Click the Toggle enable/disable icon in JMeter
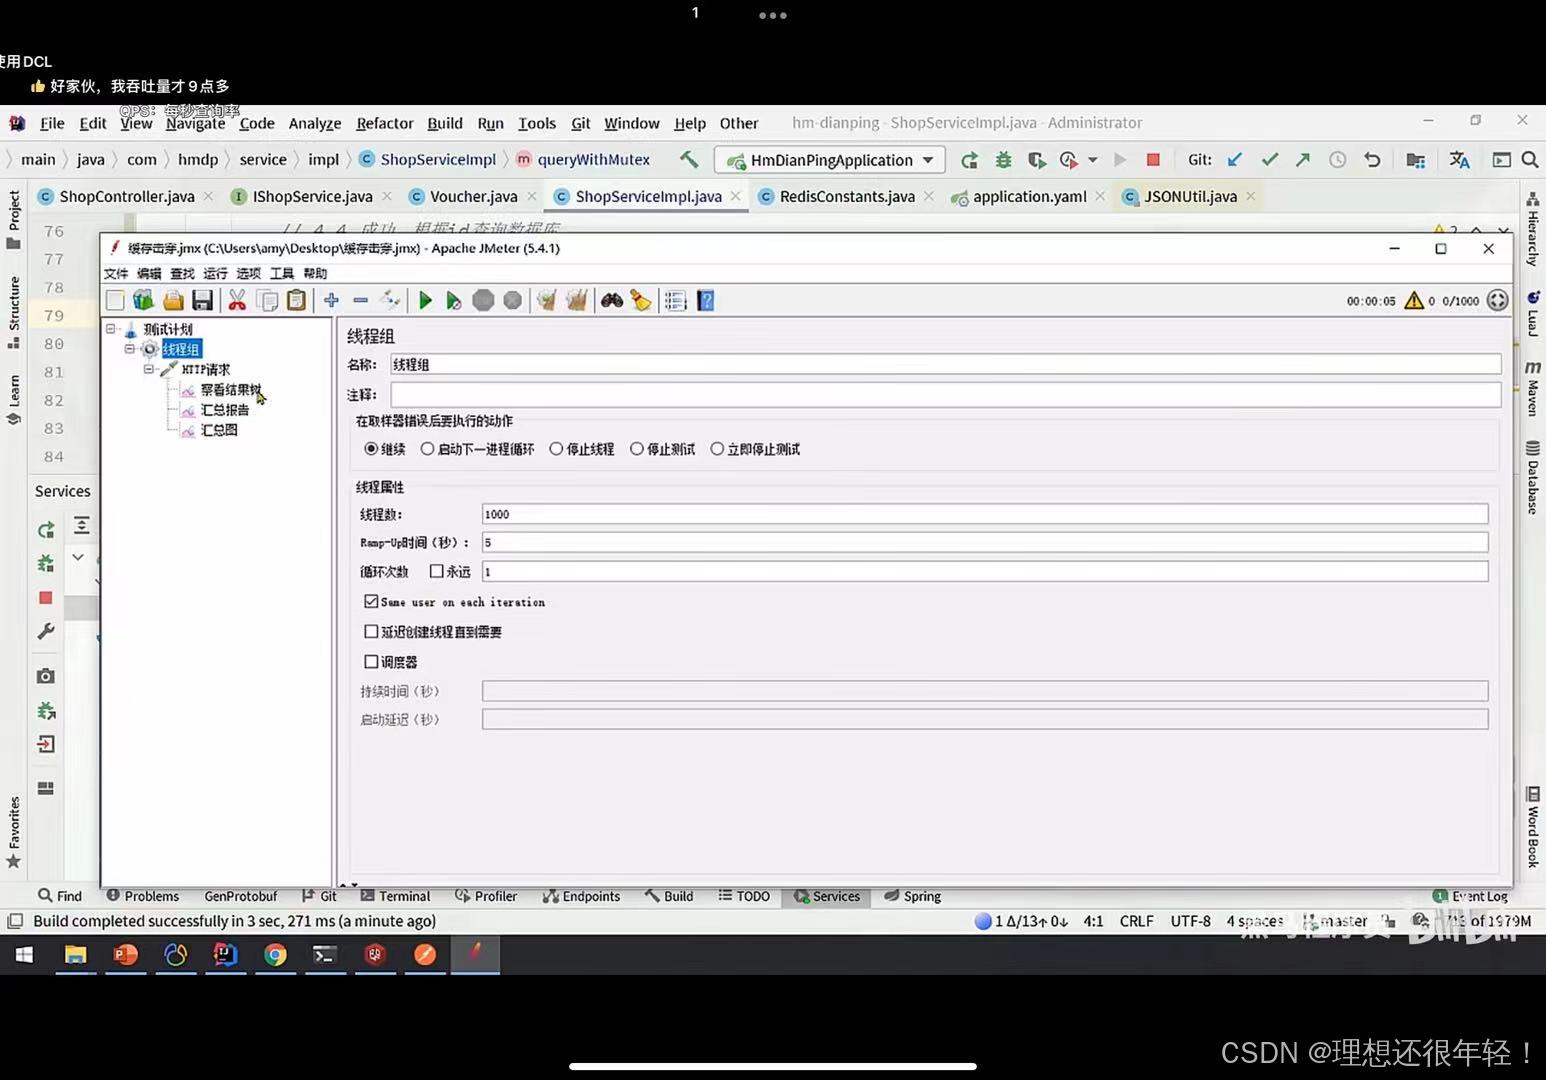This screenshot has width=1546, height=1080. click(x=390, y=300)
